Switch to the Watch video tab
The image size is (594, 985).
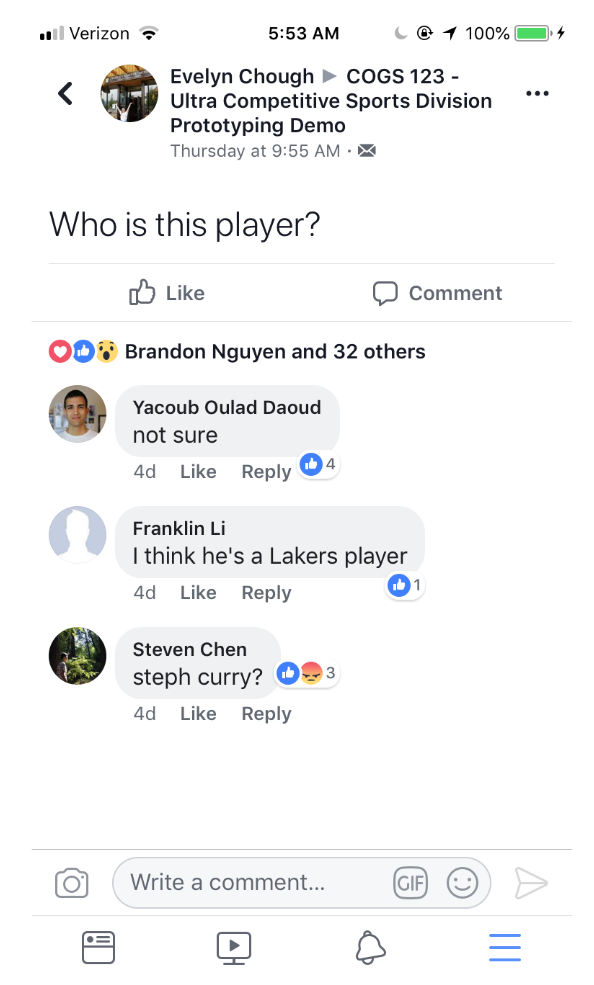coord(234,948)
